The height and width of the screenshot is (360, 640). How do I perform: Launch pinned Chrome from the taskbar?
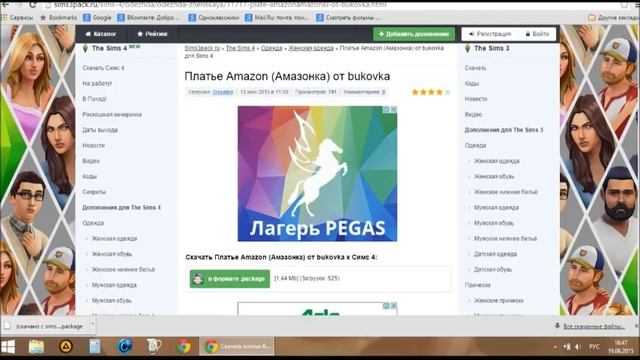[x=184, y=347]
